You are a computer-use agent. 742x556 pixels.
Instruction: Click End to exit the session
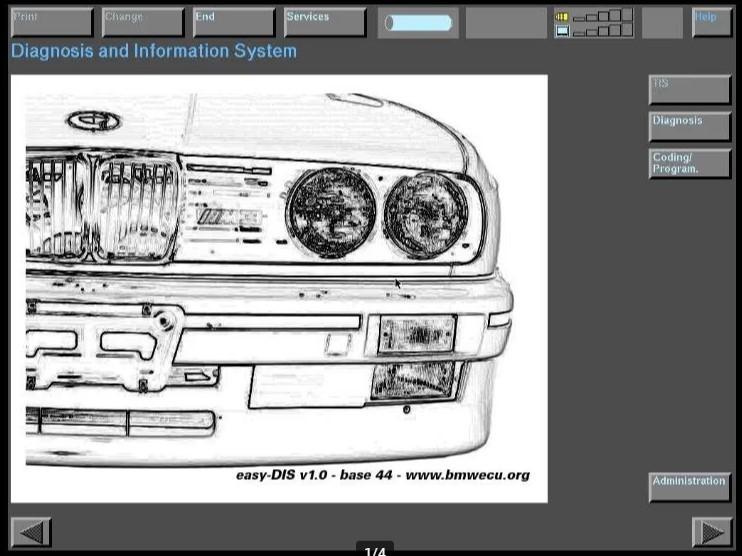coord(234,22)
